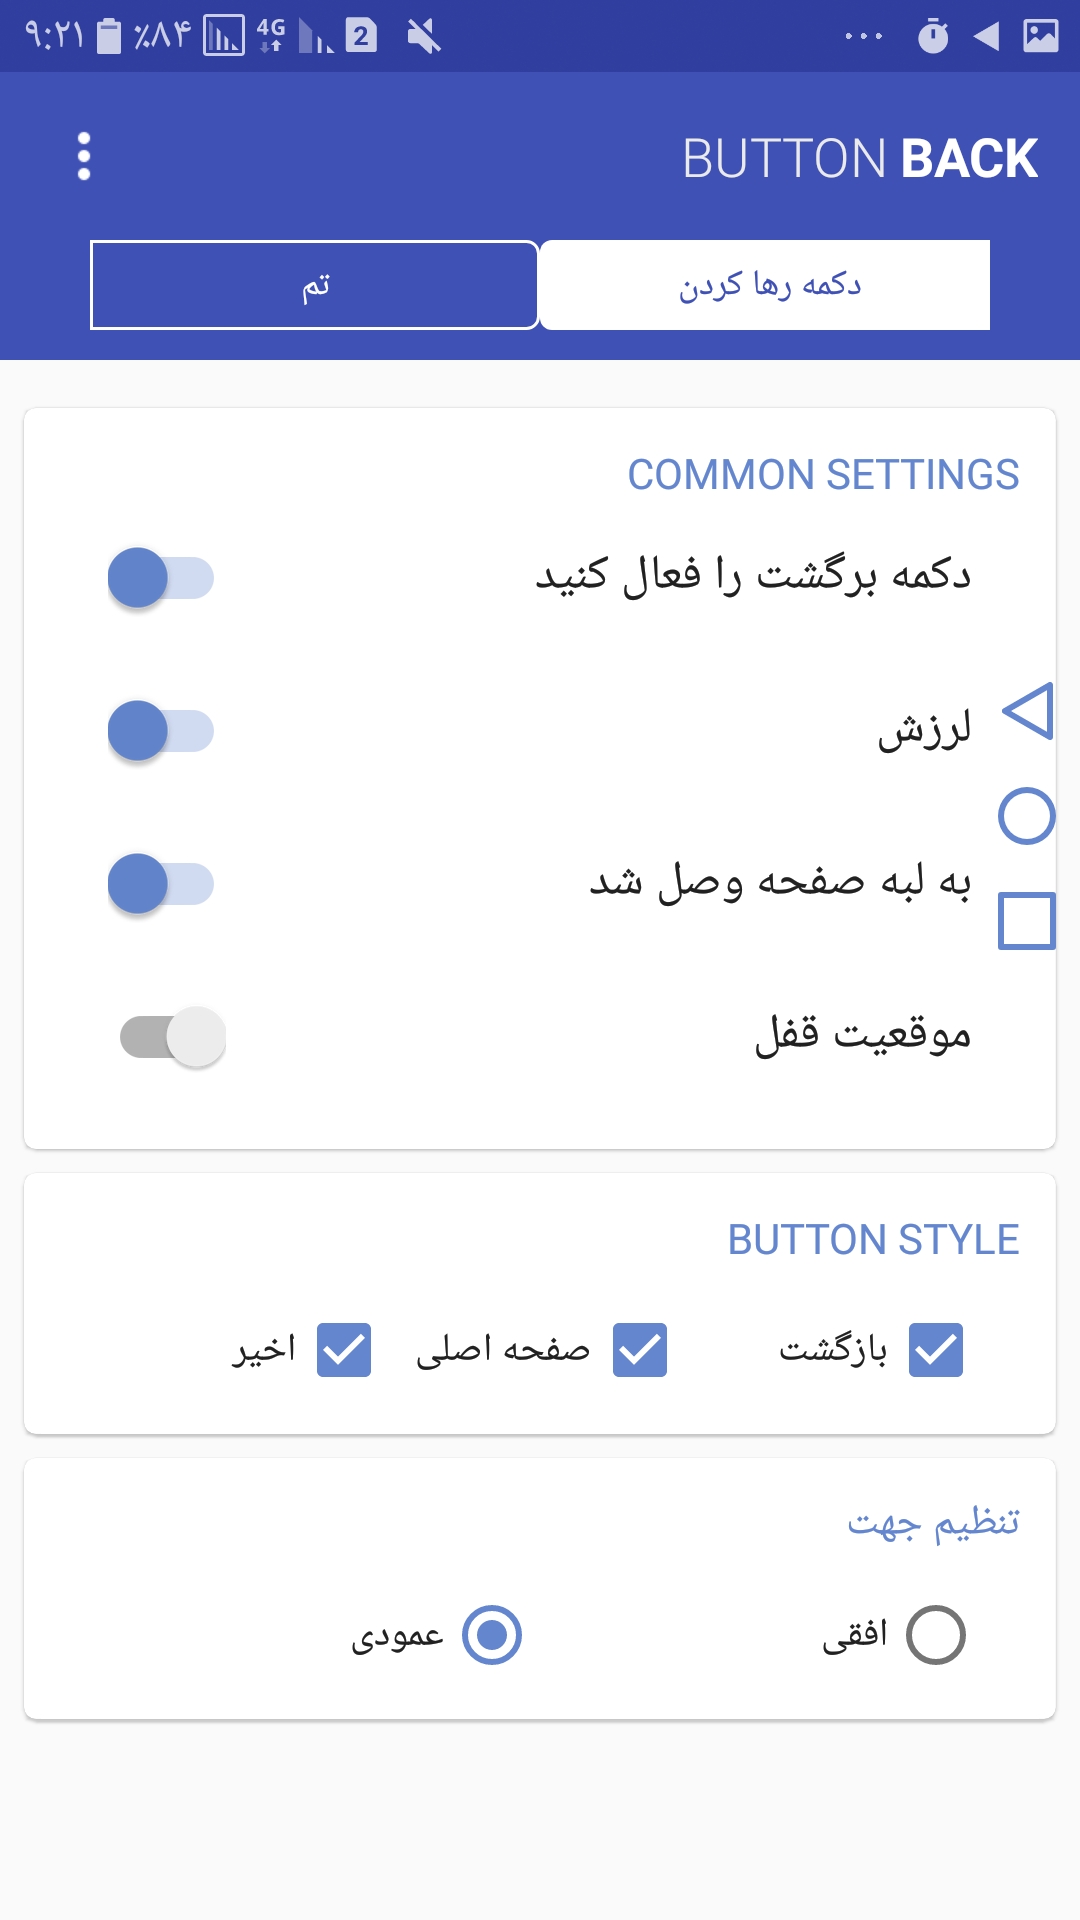
Task: Tap the battery icon in status bar
Action: (109, 36)
